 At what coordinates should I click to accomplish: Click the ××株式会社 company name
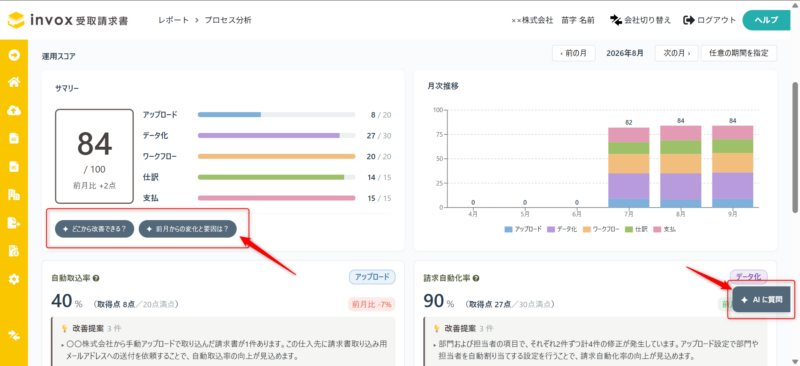(x=532, y=20)
